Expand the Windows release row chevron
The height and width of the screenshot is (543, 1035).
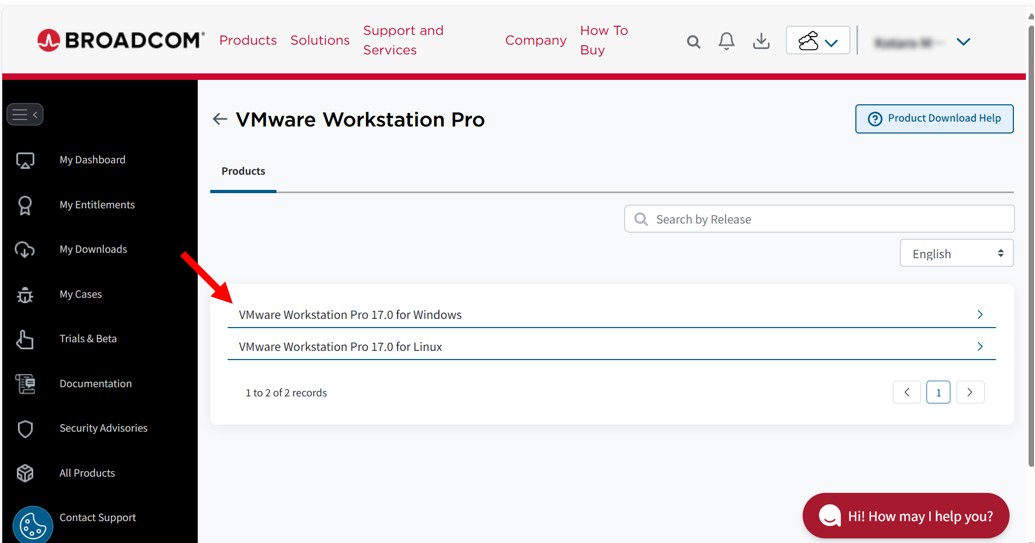click(x=980, y=315)
